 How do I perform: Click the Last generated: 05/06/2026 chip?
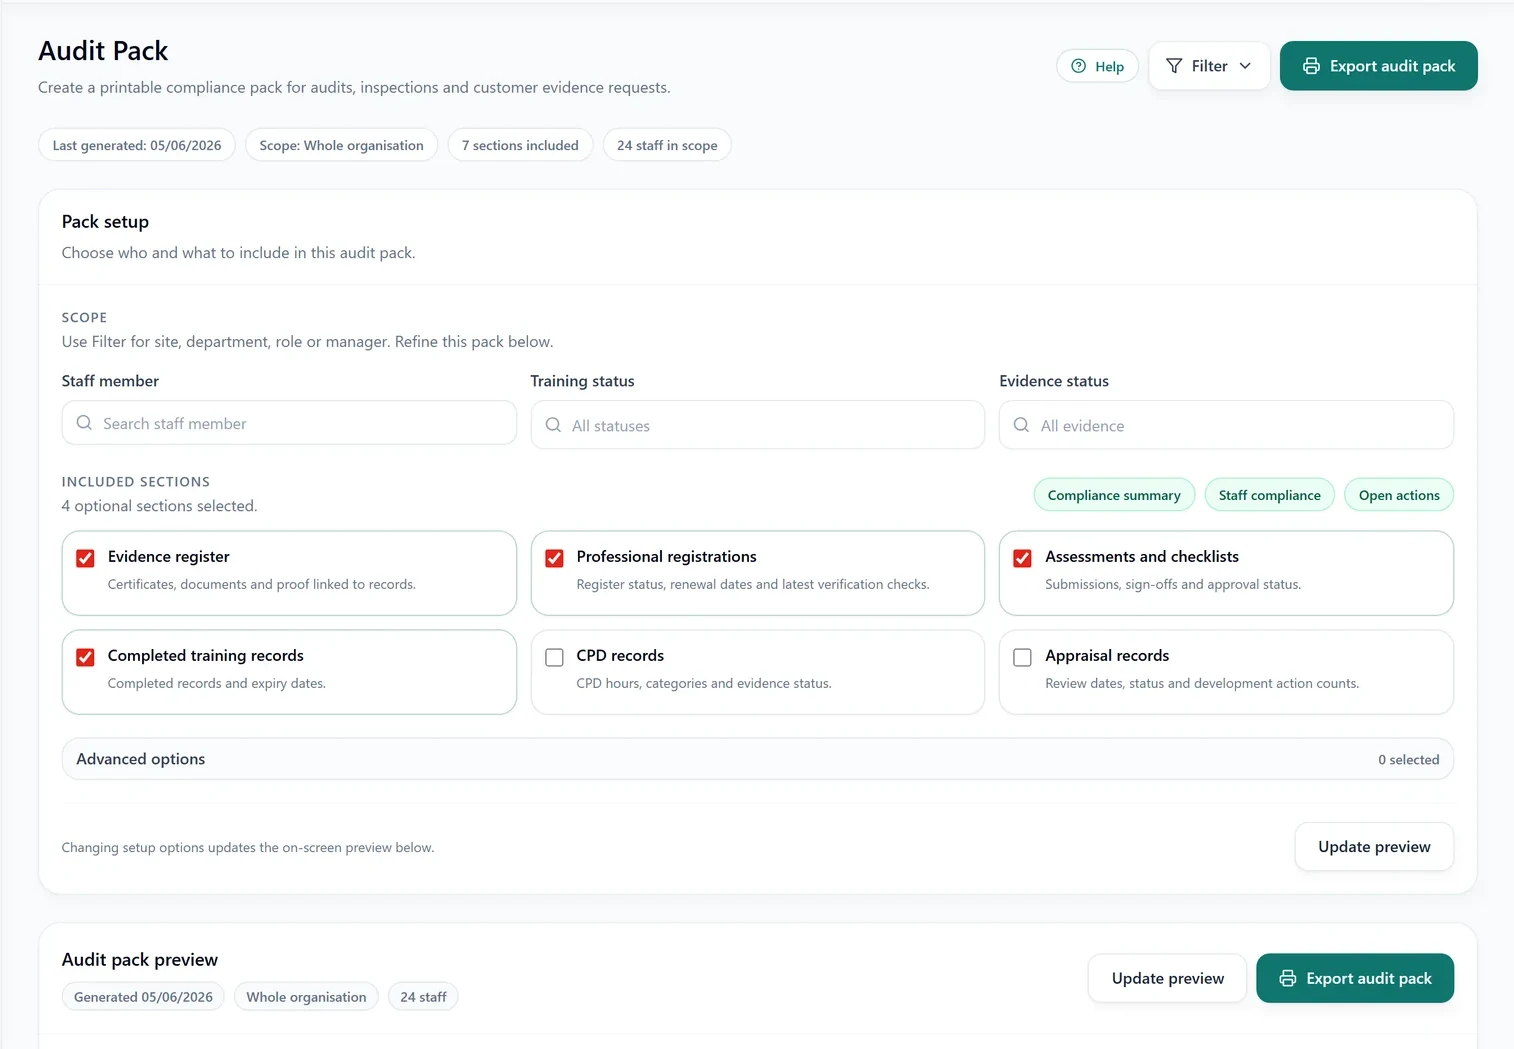pos(137,145)
